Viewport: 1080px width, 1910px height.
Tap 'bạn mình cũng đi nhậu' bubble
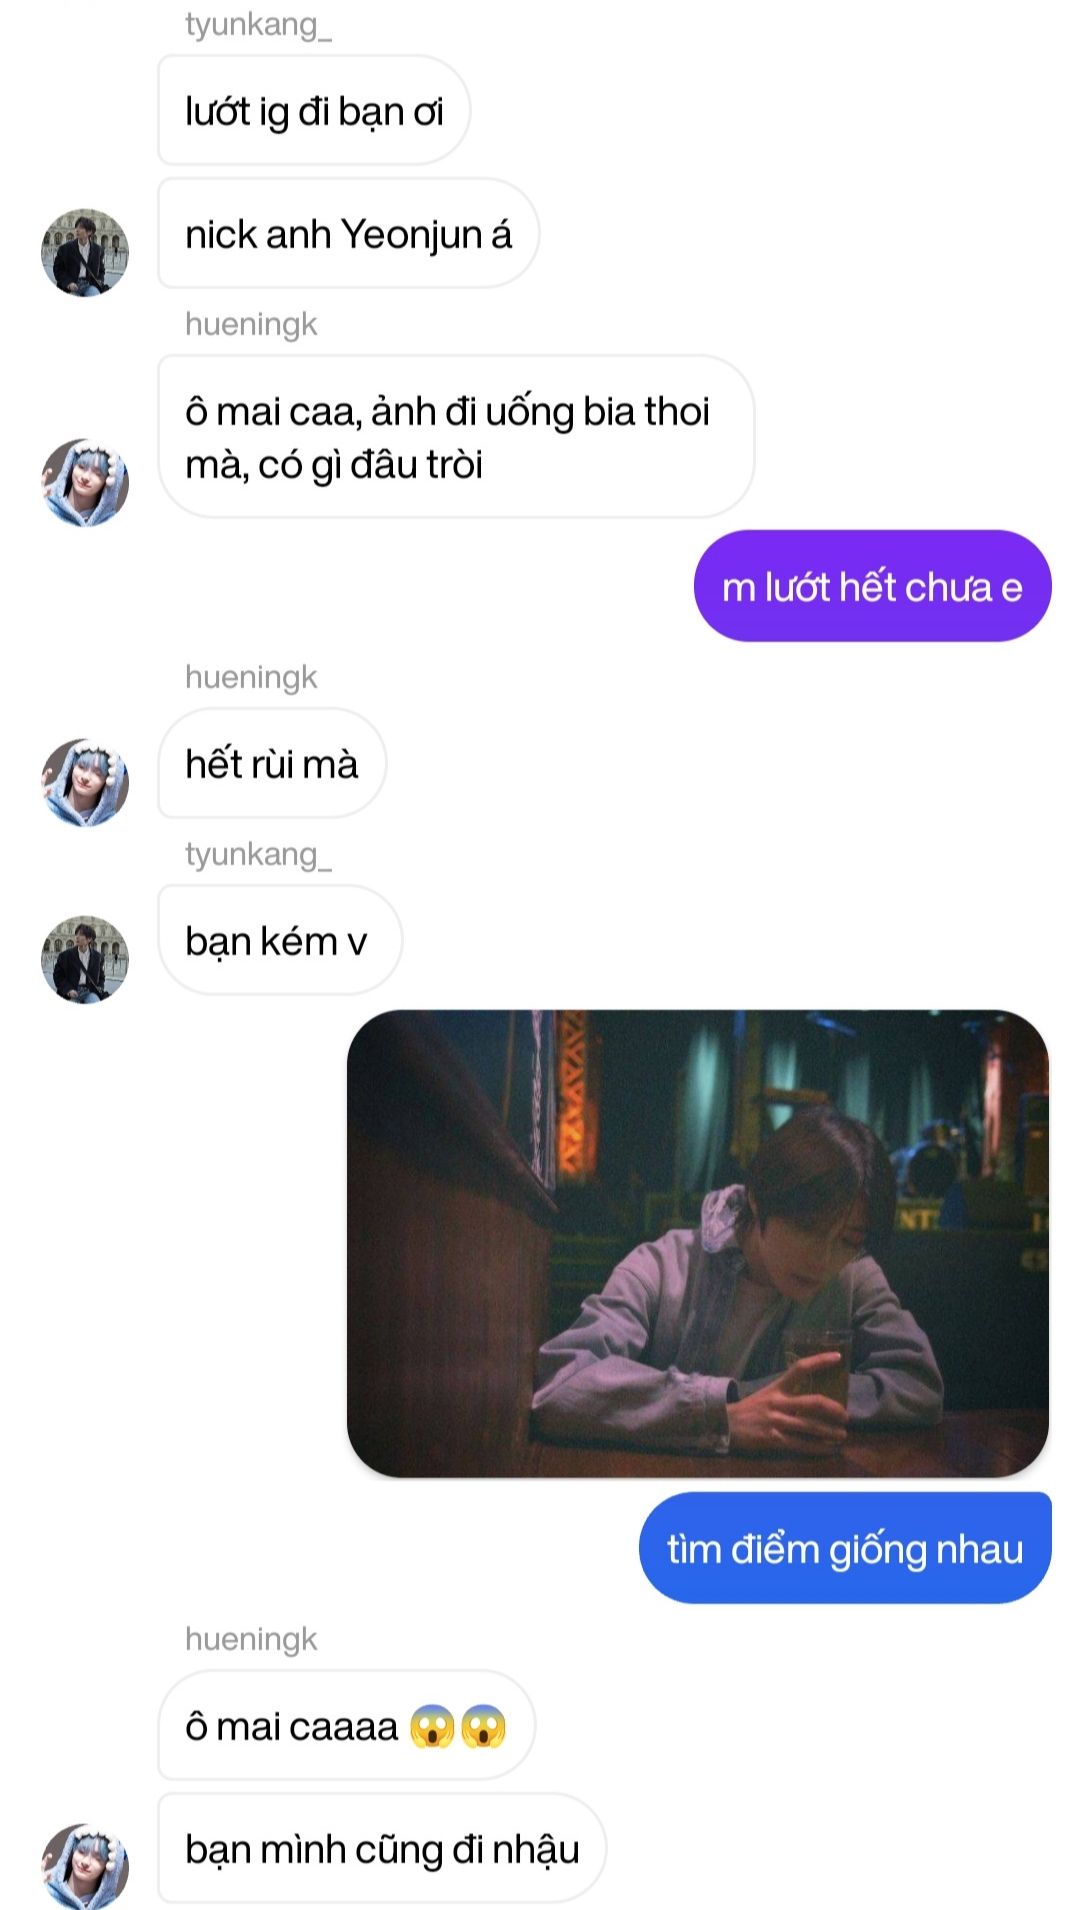(x=382, y=1848)
